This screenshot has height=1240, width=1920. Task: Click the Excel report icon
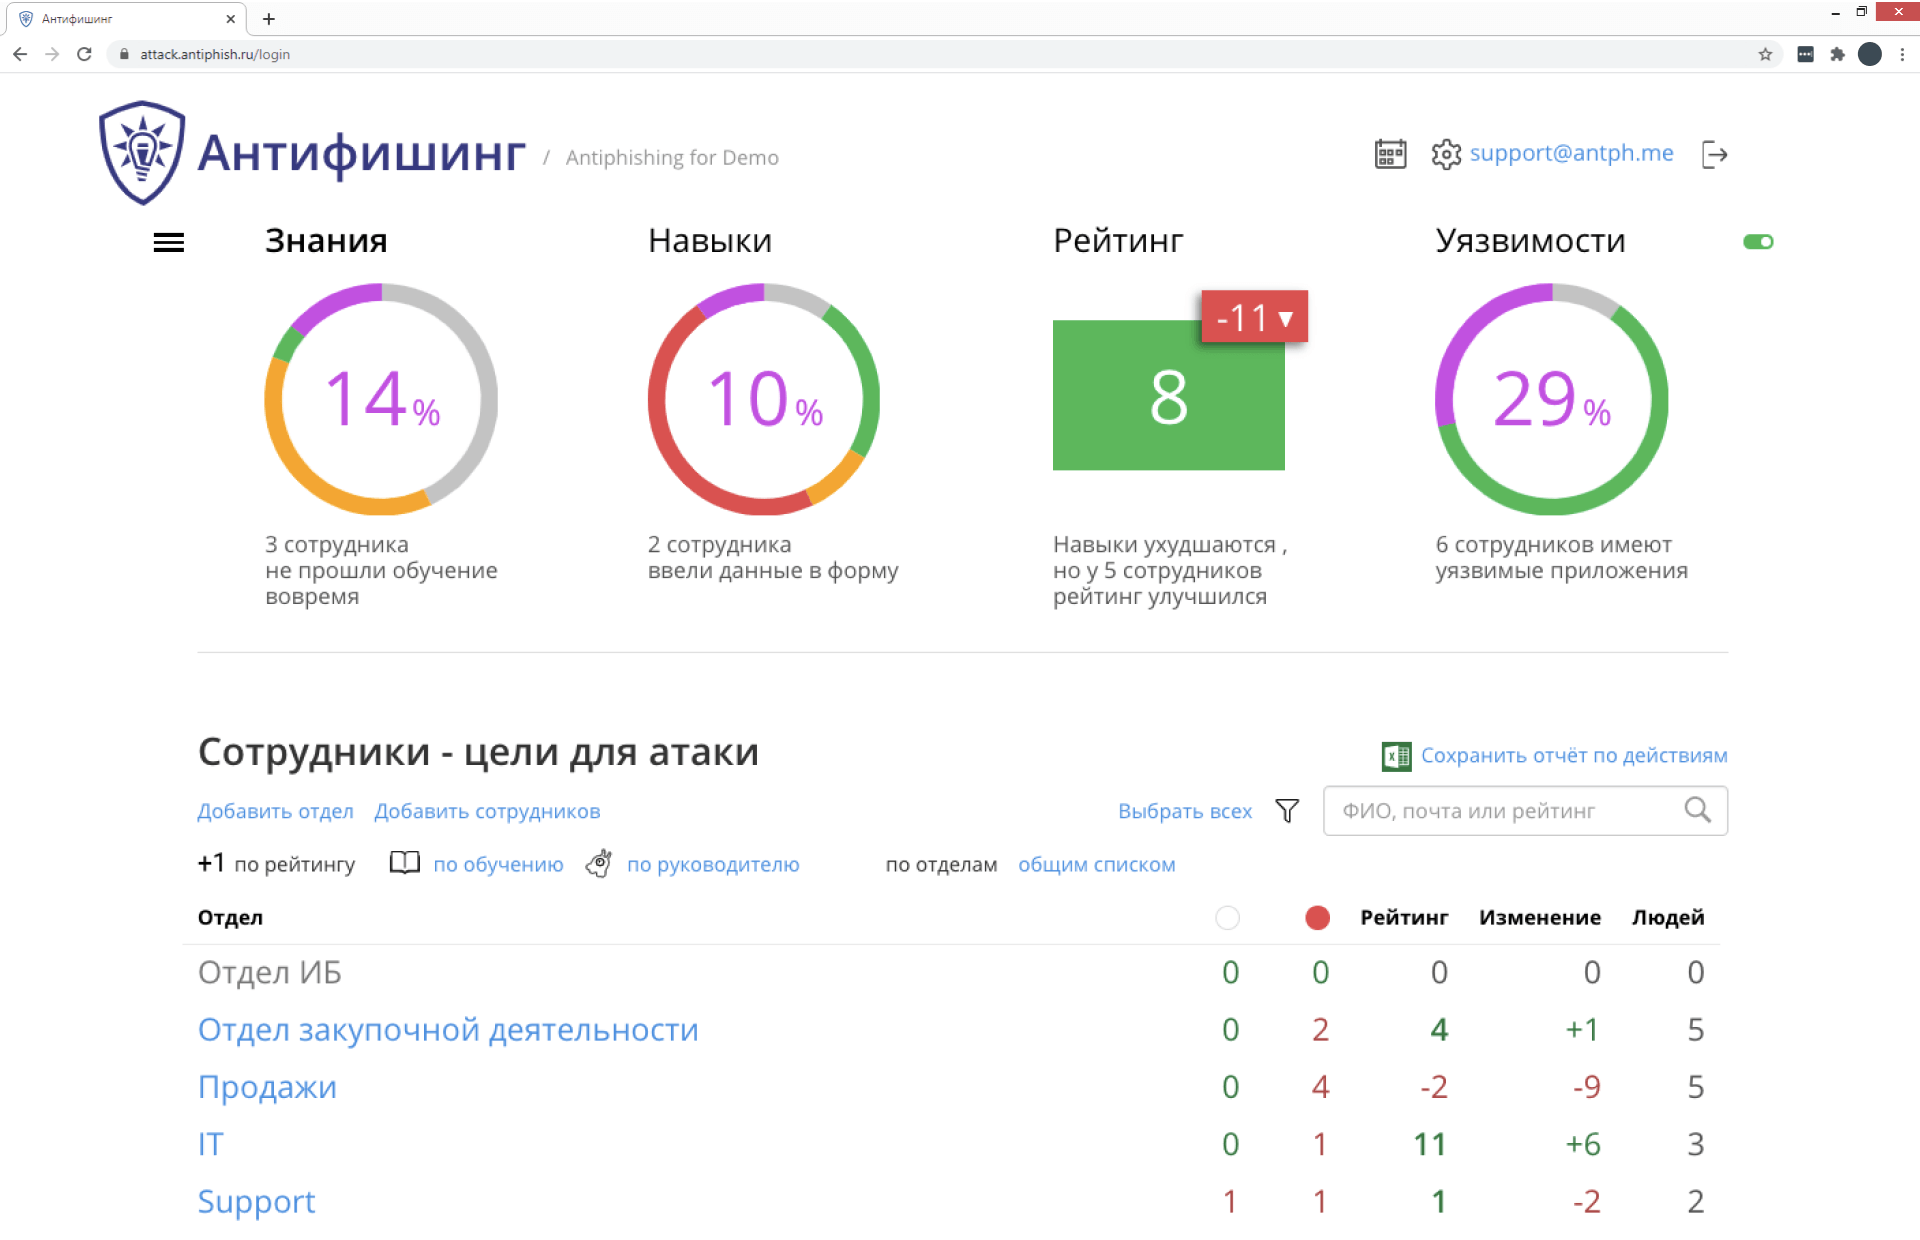(1396, 756)
